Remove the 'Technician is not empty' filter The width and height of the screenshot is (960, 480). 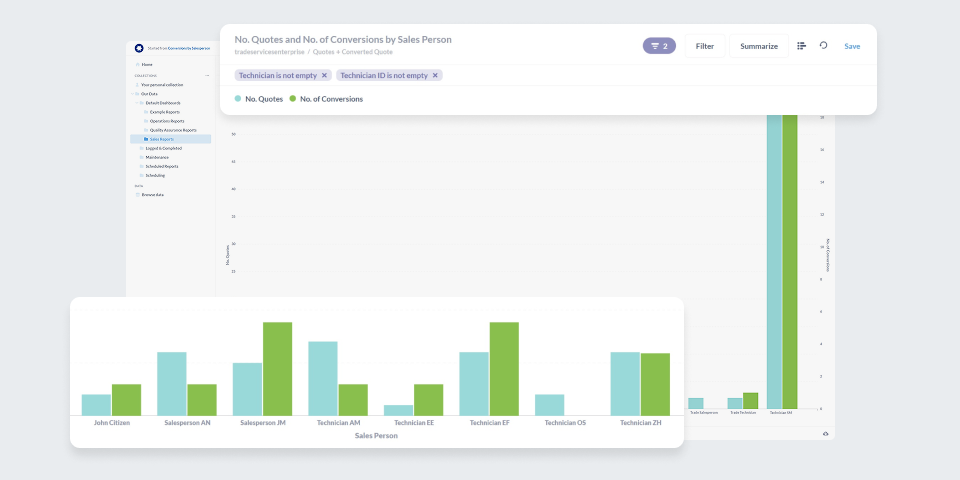pyautogui.click(x=324, y=75)
